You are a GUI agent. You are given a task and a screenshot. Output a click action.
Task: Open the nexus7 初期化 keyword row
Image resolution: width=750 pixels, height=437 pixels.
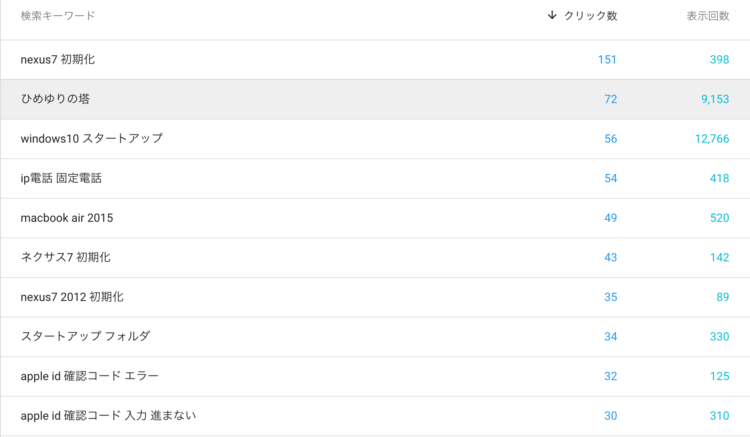click(375, 60)
